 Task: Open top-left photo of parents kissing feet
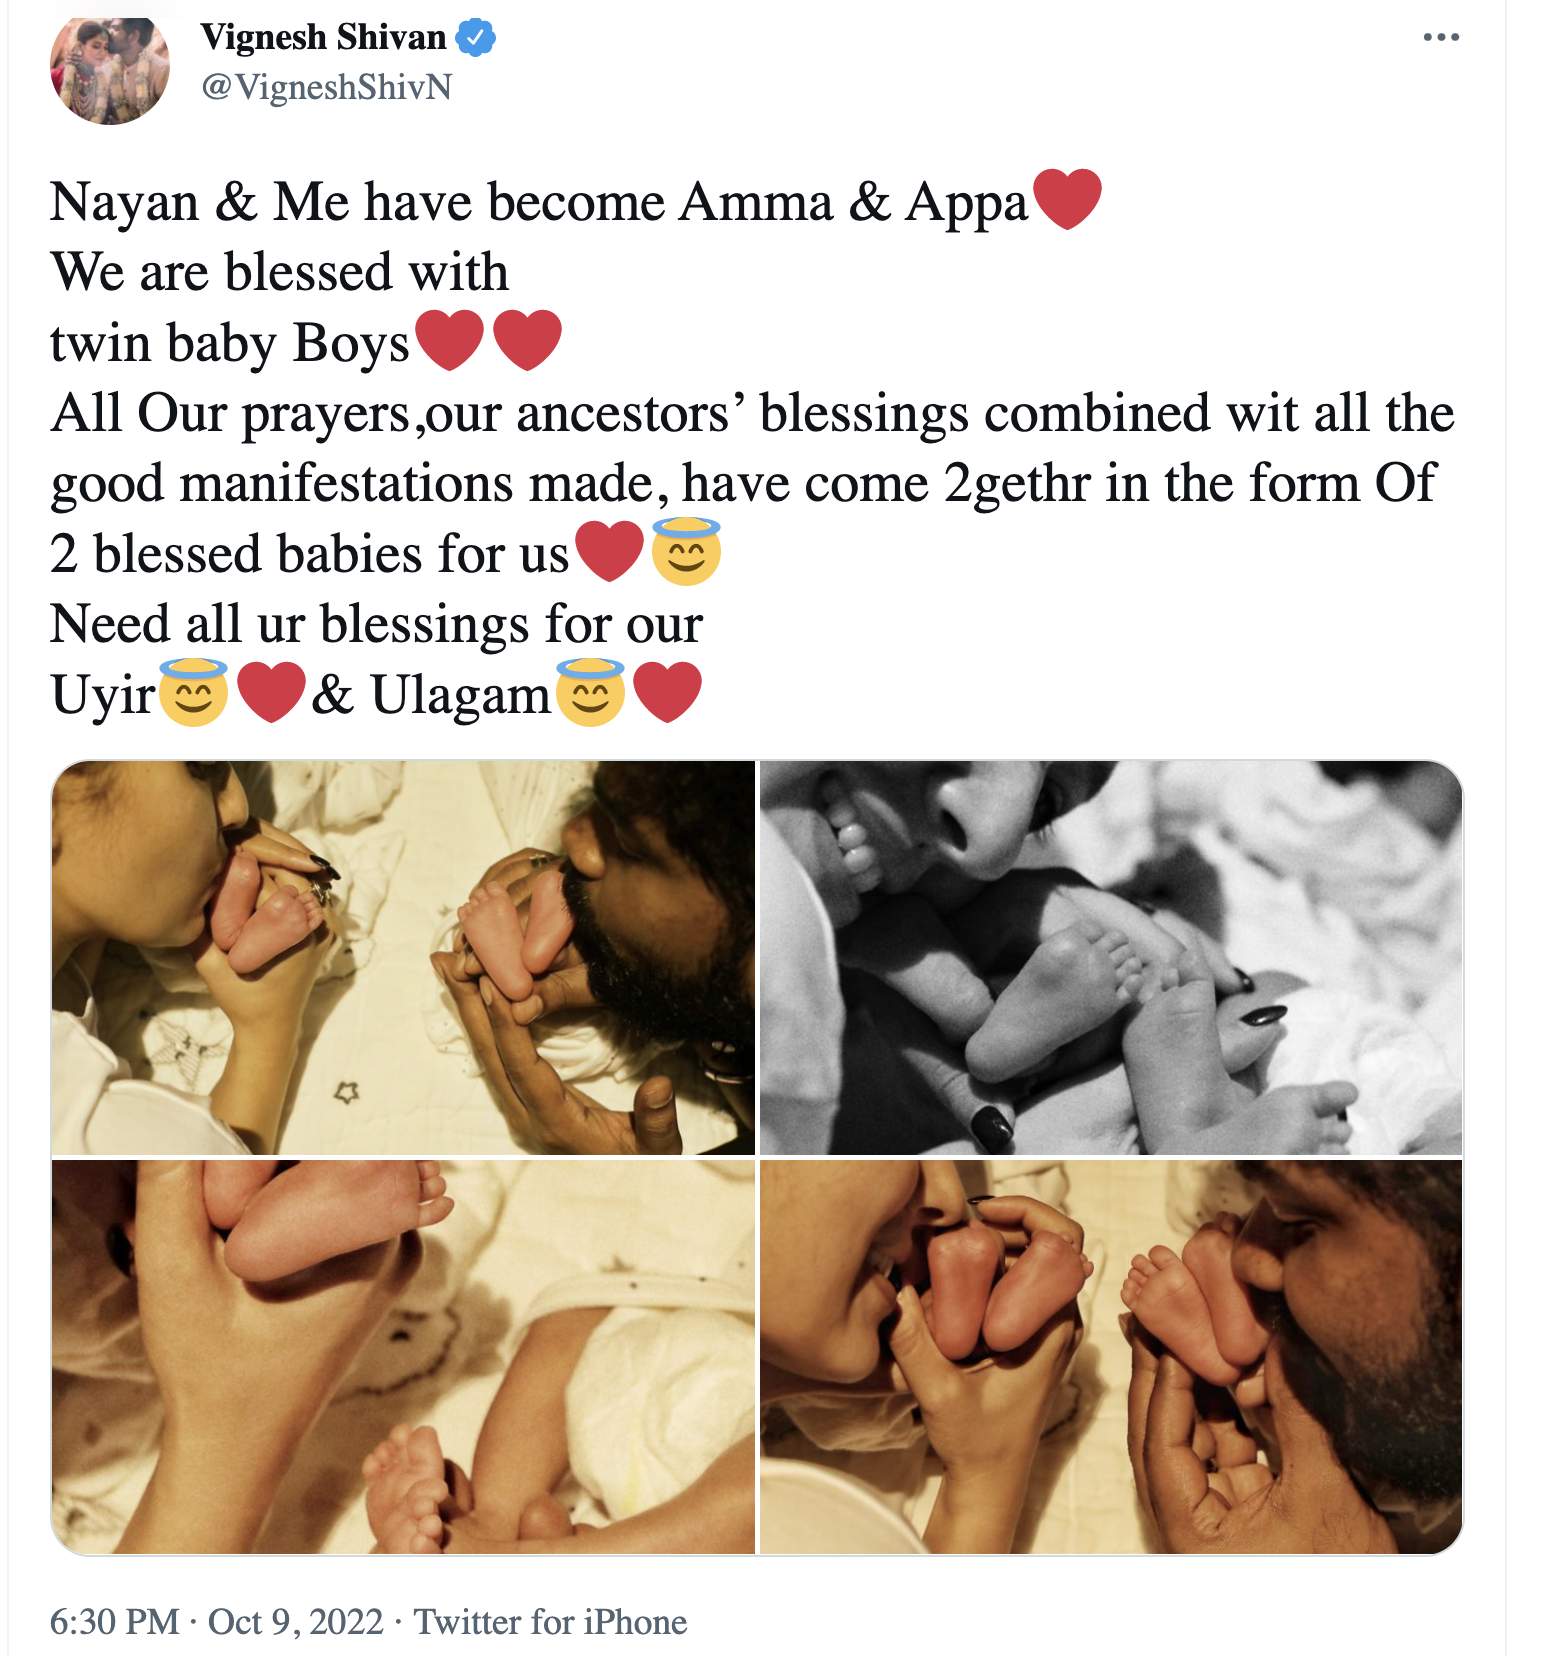(x=403, y=958)
